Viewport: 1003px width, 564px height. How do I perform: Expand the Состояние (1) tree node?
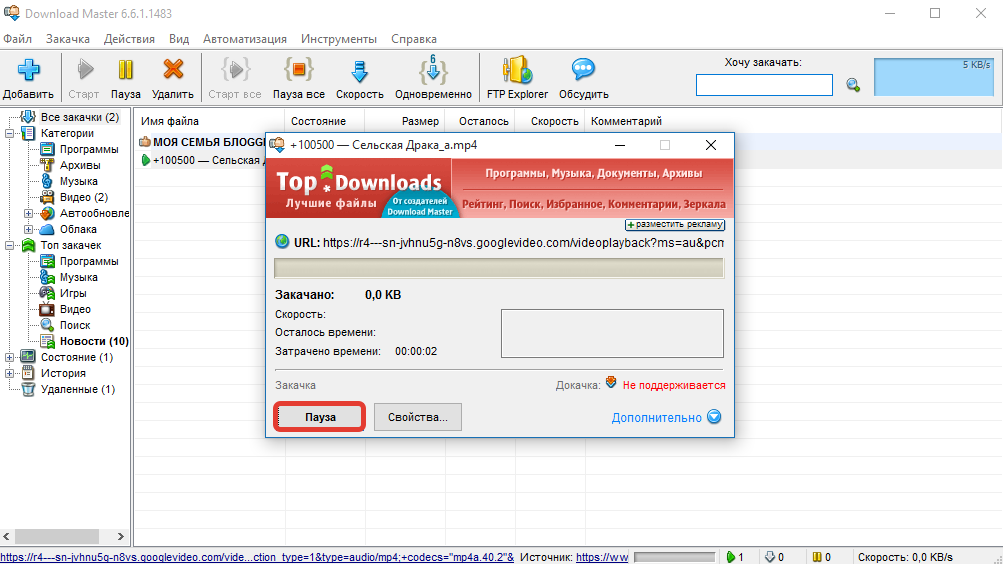point(10,357)
